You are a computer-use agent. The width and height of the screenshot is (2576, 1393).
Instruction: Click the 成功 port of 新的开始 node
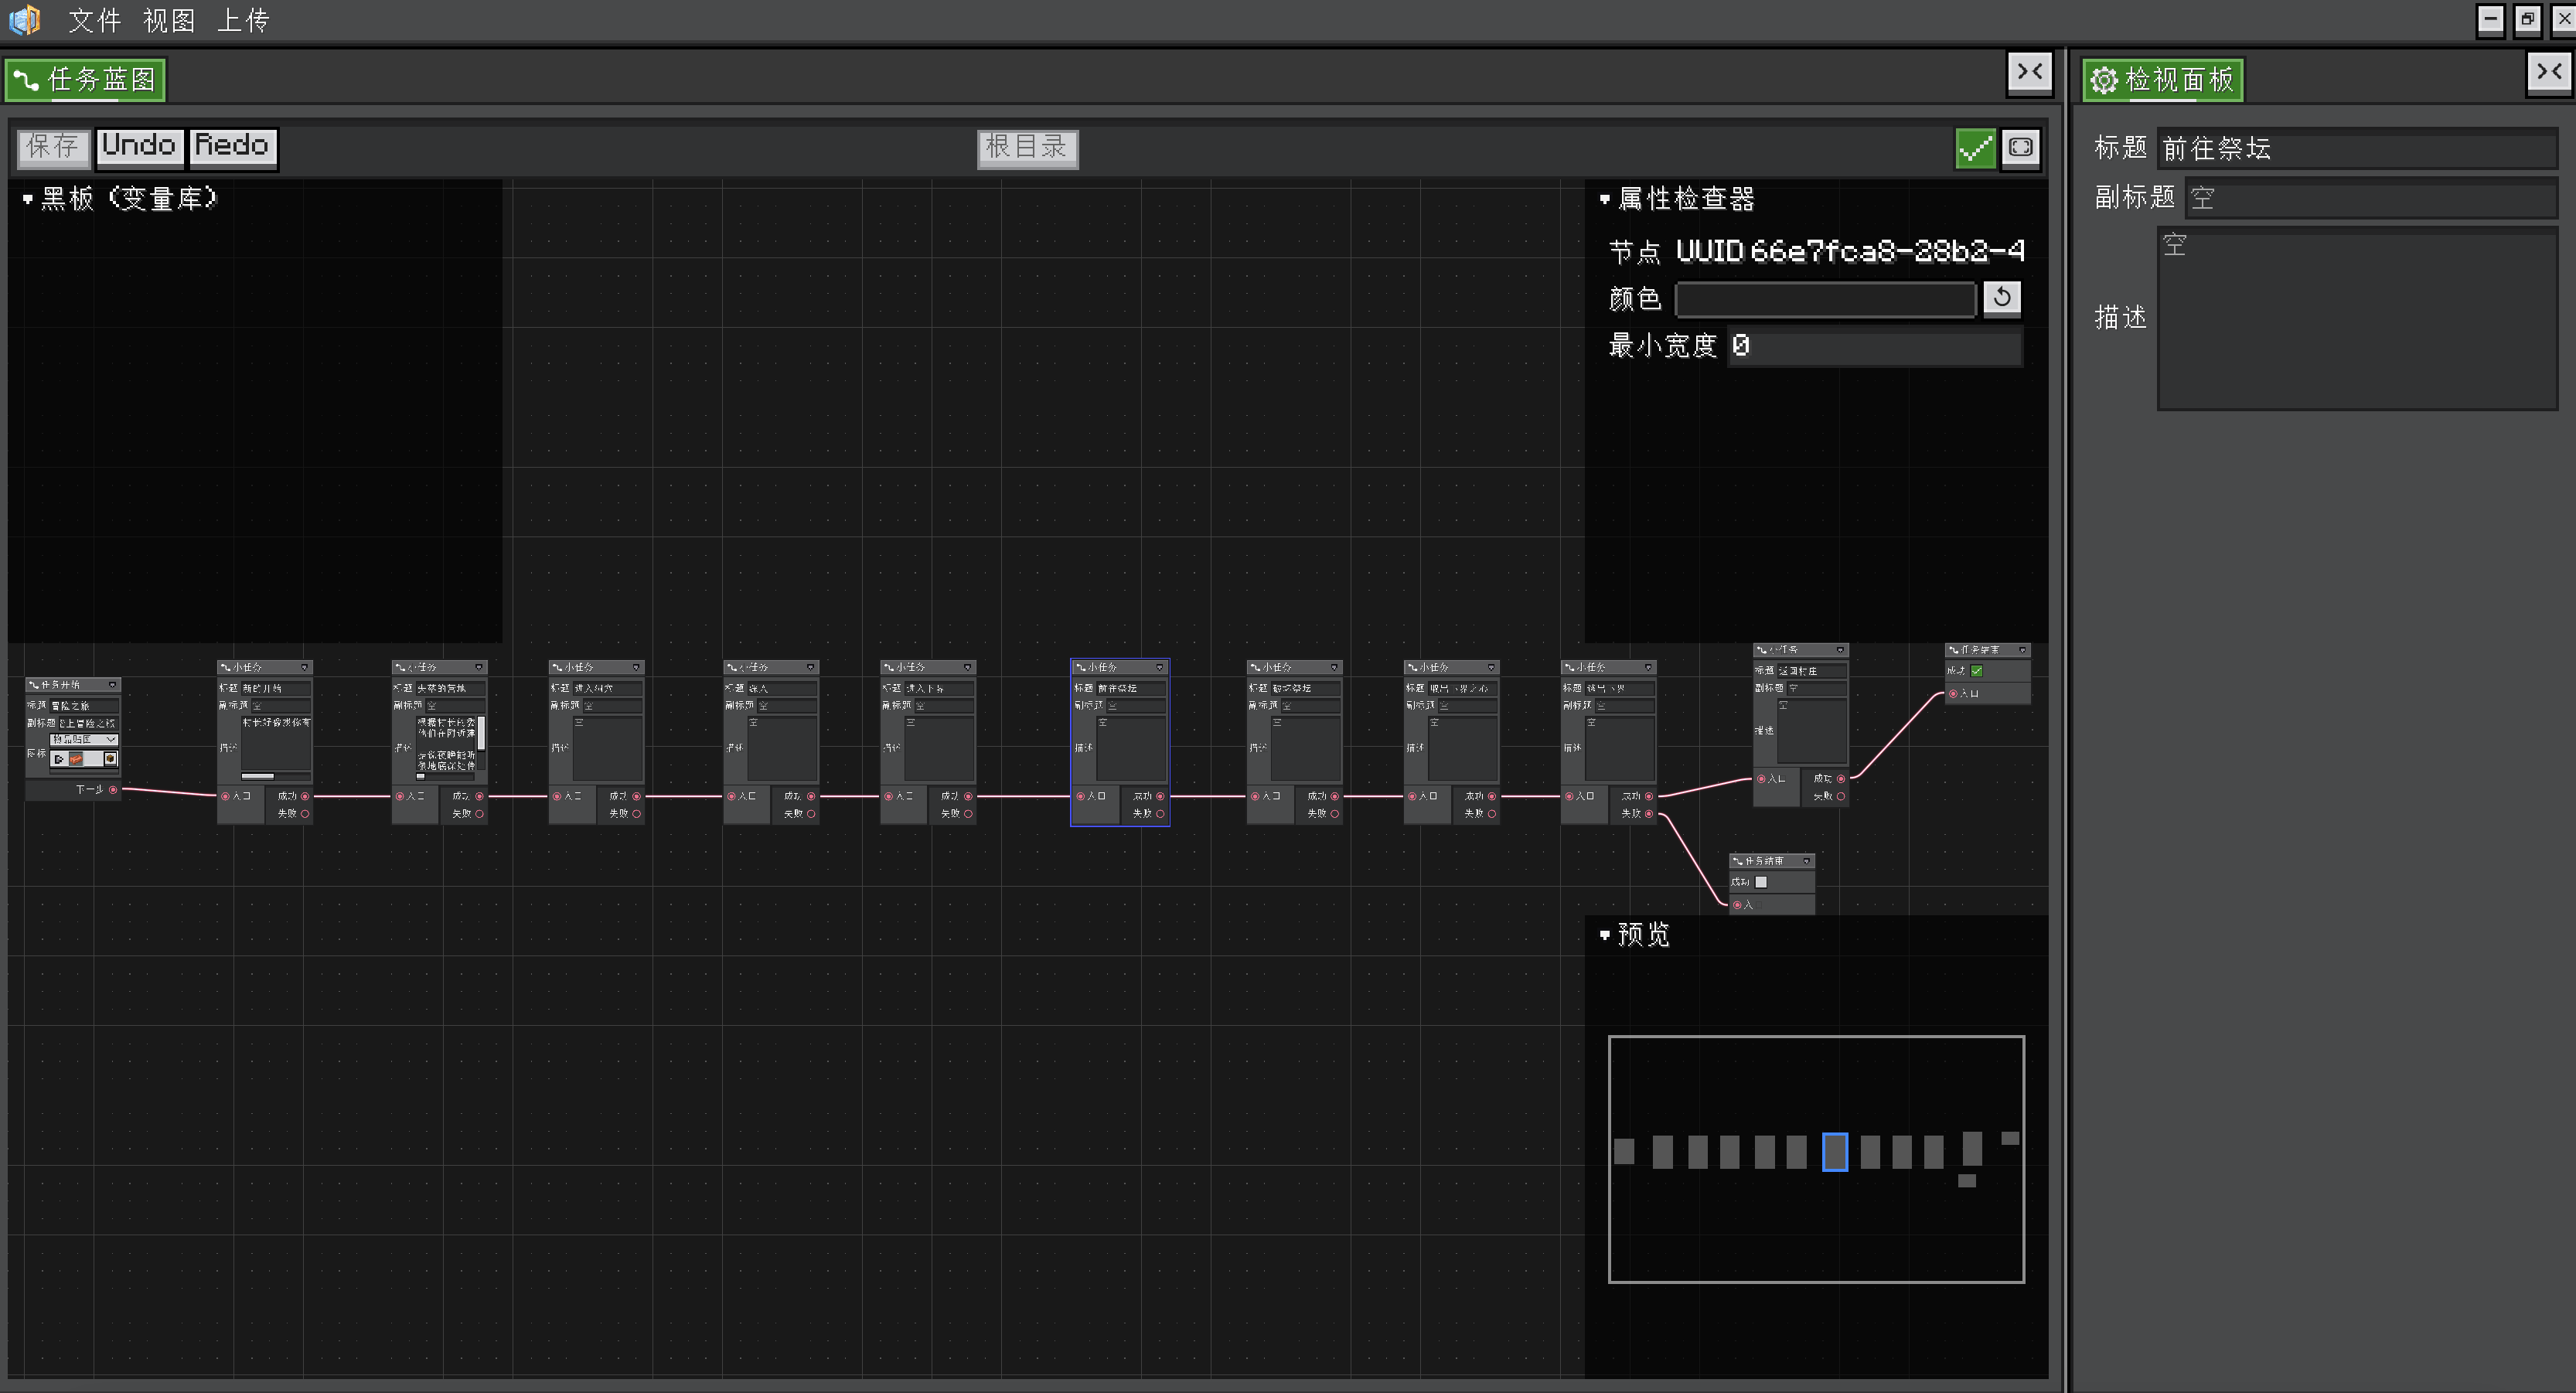click(x=305, y=796)
